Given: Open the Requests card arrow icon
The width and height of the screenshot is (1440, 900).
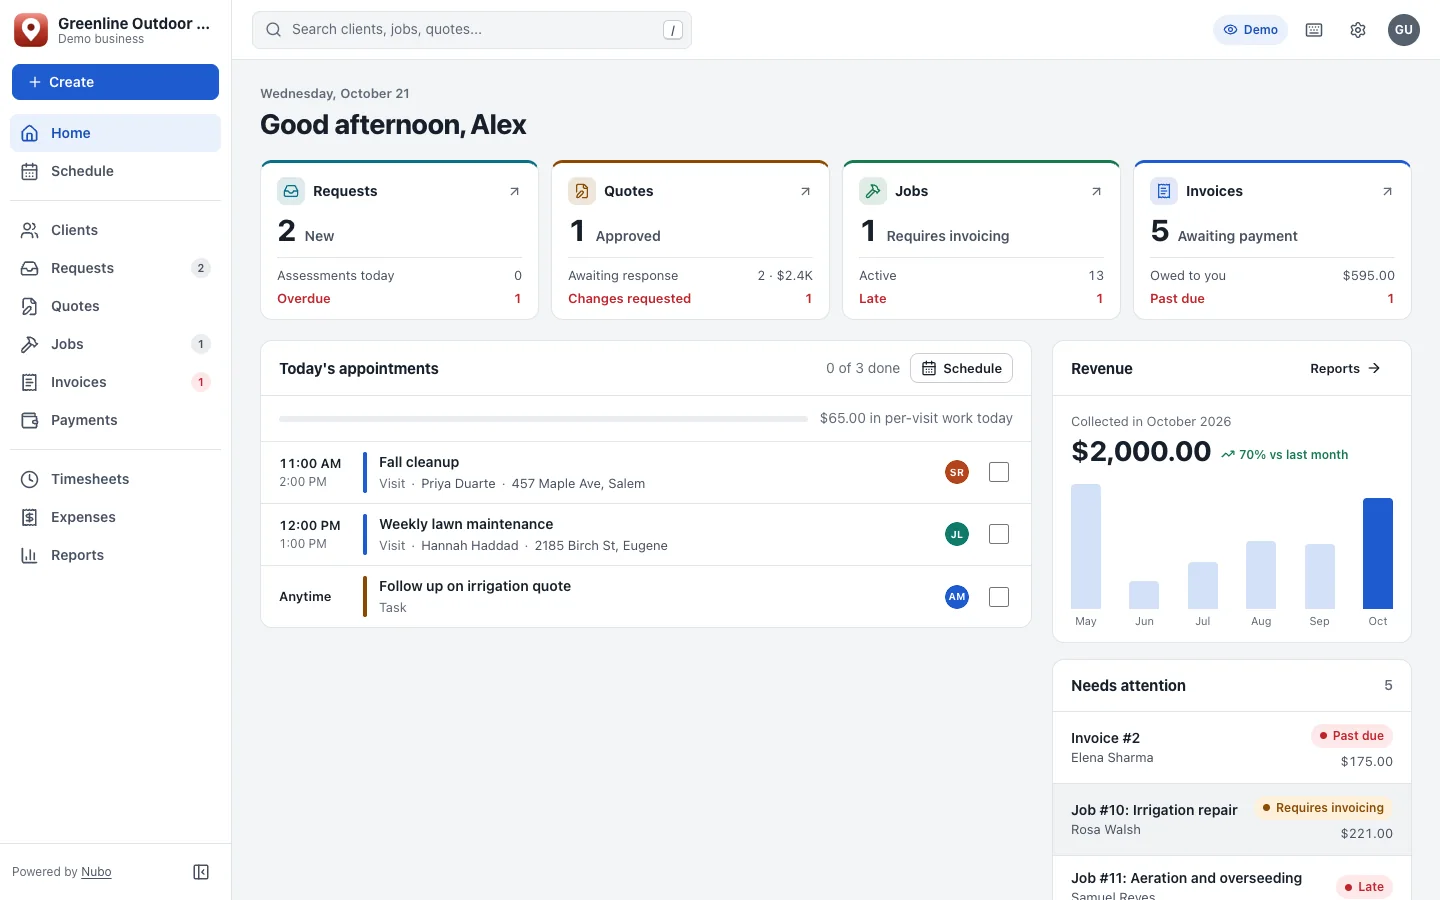Looking at the screenshot, I should (x=514, y=191).
